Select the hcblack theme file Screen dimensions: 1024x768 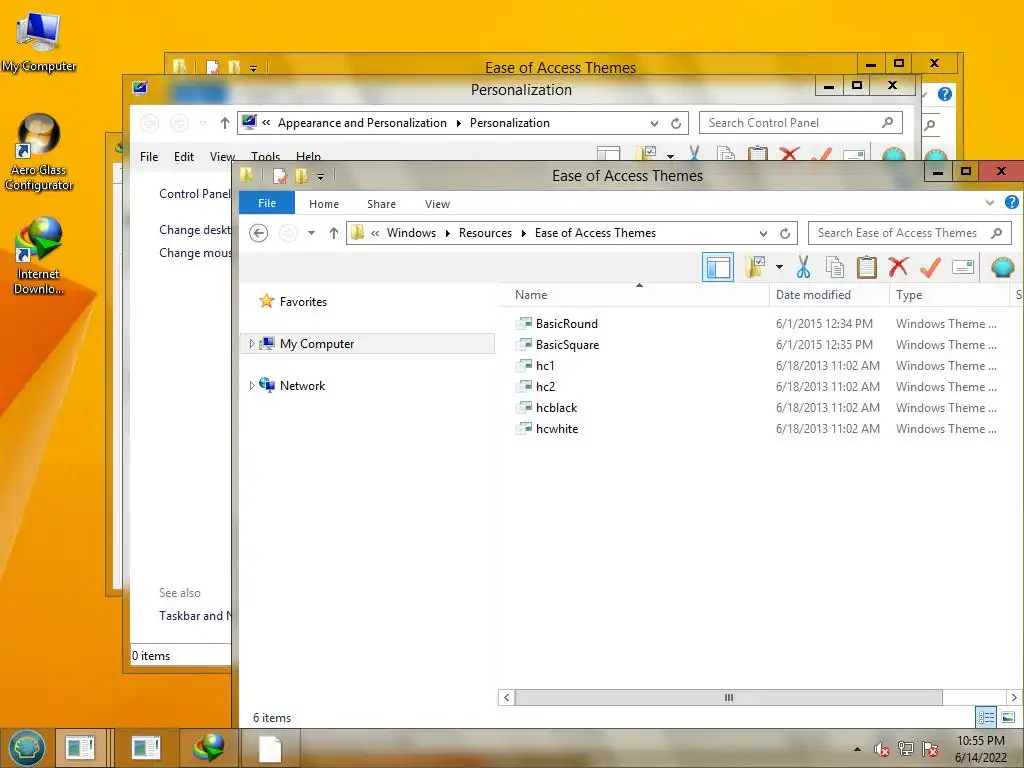pos(556,408)
